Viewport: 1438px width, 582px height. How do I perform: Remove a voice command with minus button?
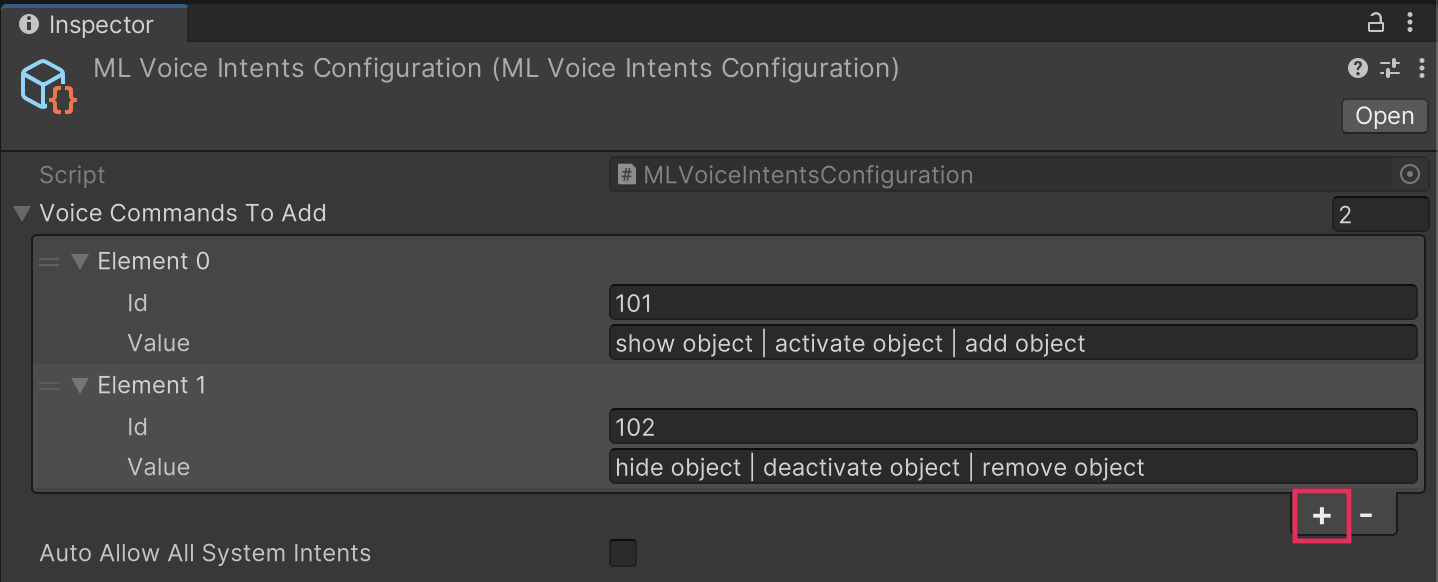[x=1366, y=515]
